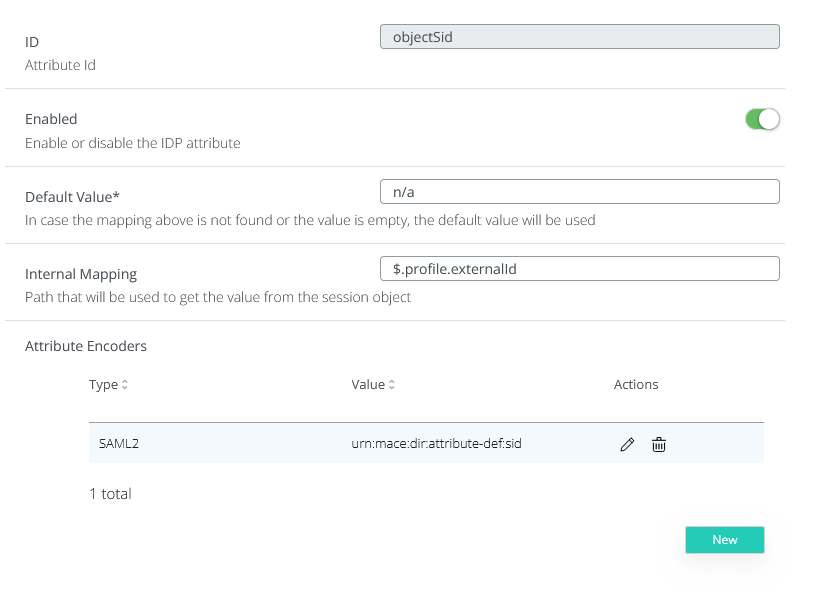Click the Default Value* label
This screenshot has width=830, height=615.
tap(72, 197)
